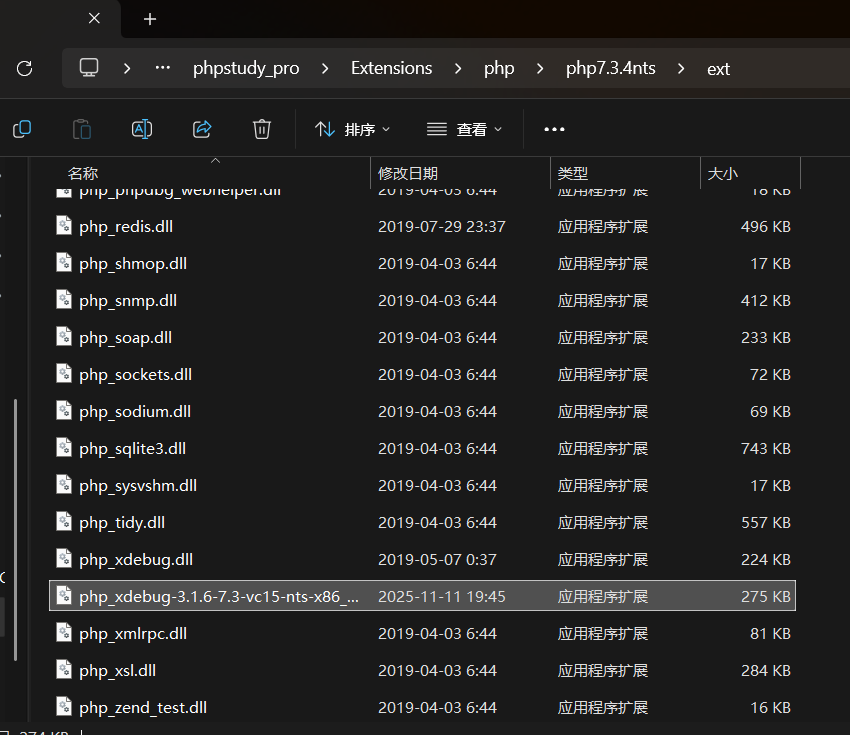Click the share toolbar icon

pyautogui.click(x=202, y=129)
